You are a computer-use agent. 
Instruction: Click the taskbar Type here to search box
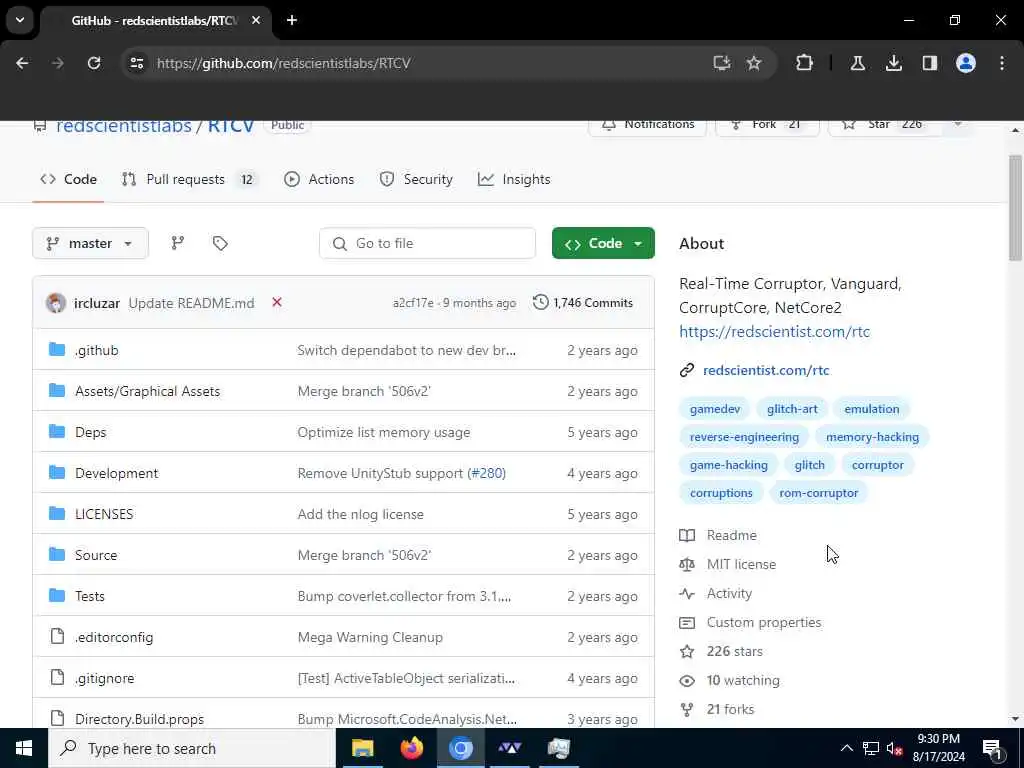(191, 748)
